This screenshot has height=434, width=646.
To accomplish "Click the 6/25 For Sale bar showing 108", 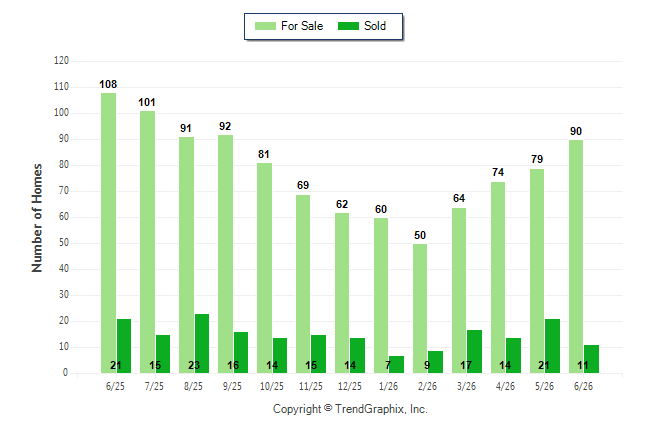I will click(108, 233).
